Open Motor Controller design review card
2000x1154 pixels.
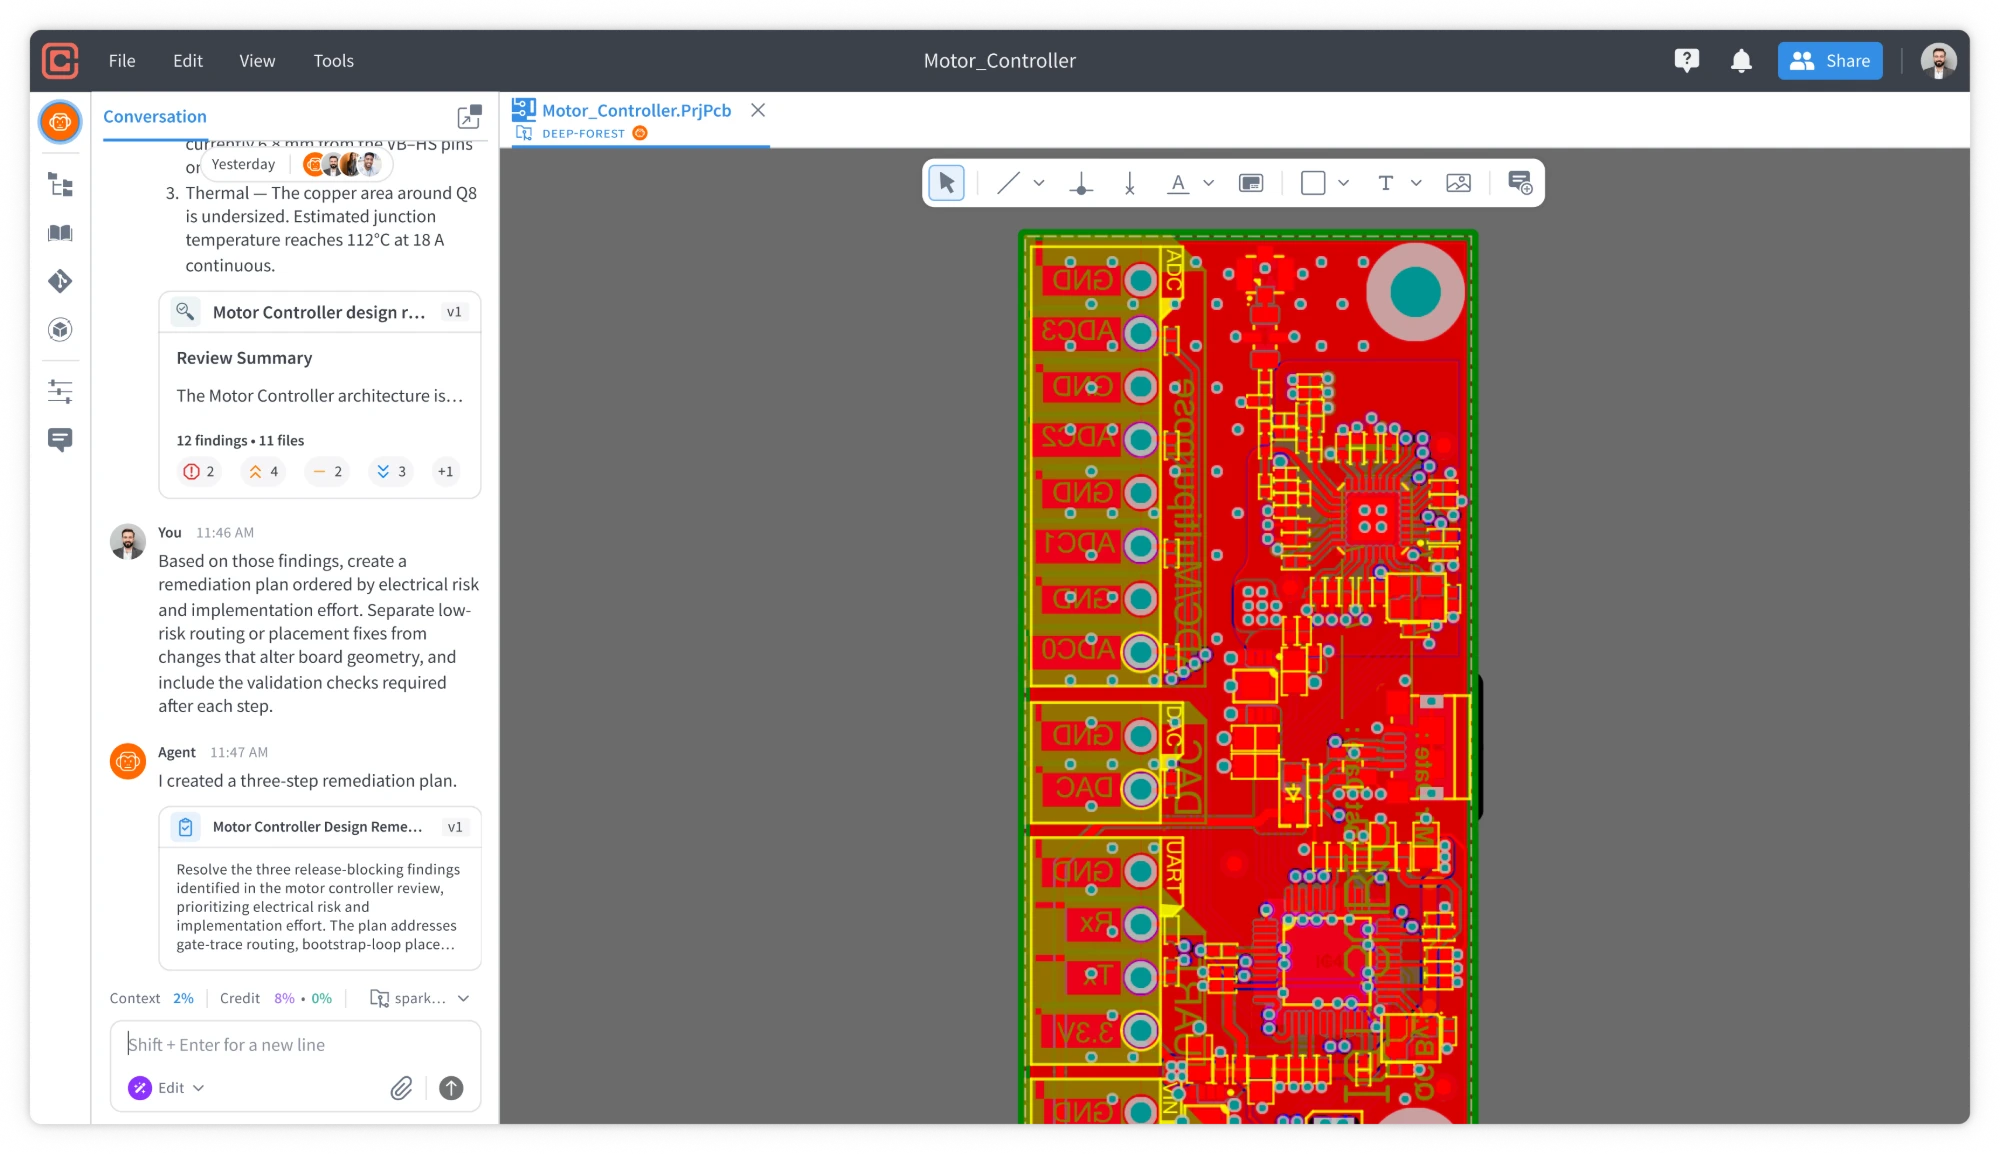(320, 395)
